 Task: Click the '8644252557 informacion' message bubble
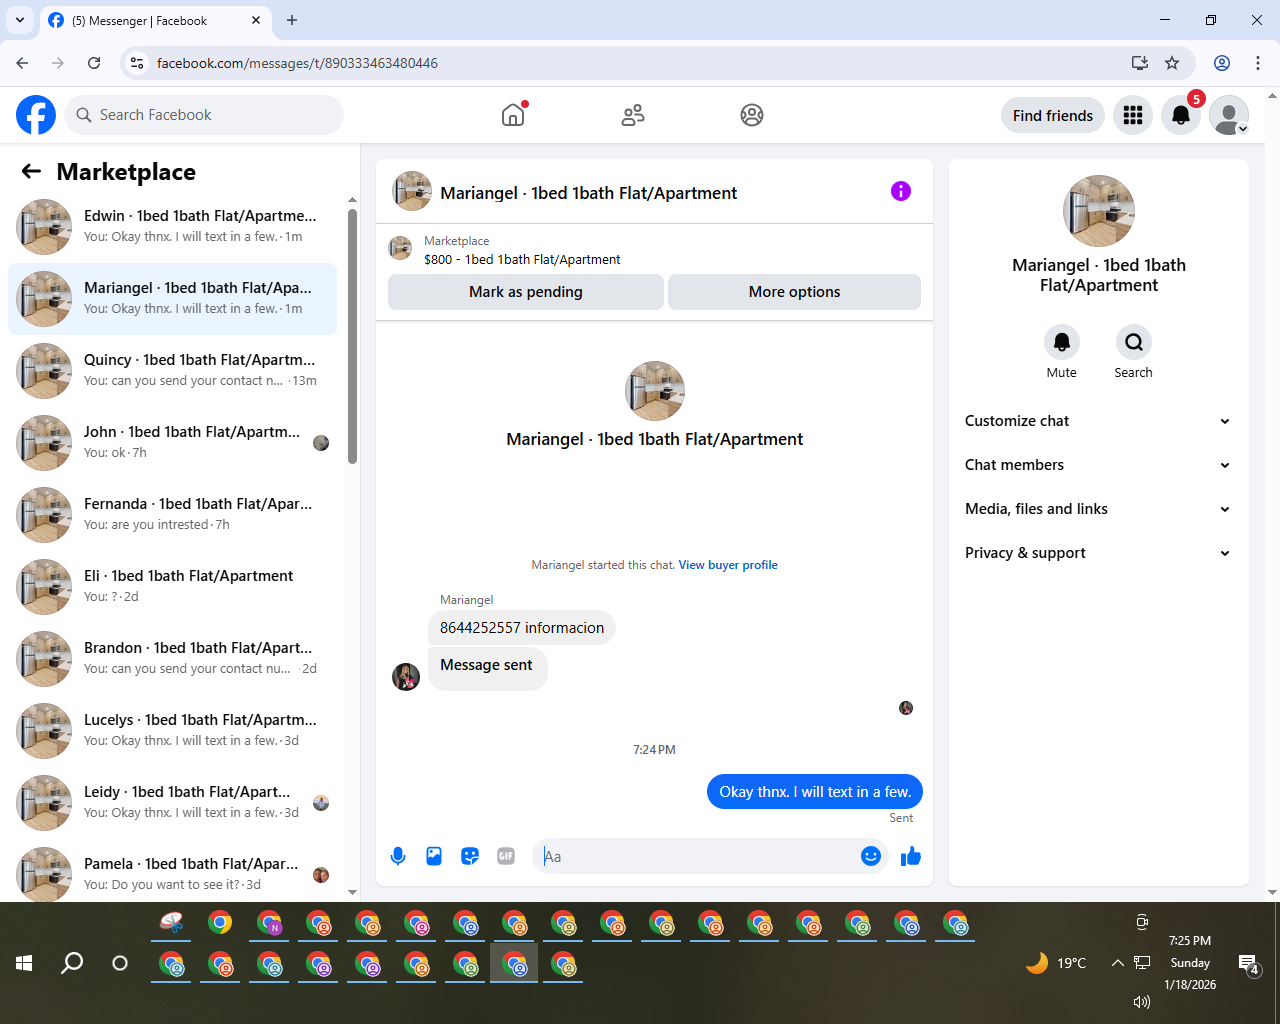click(522, 628)
